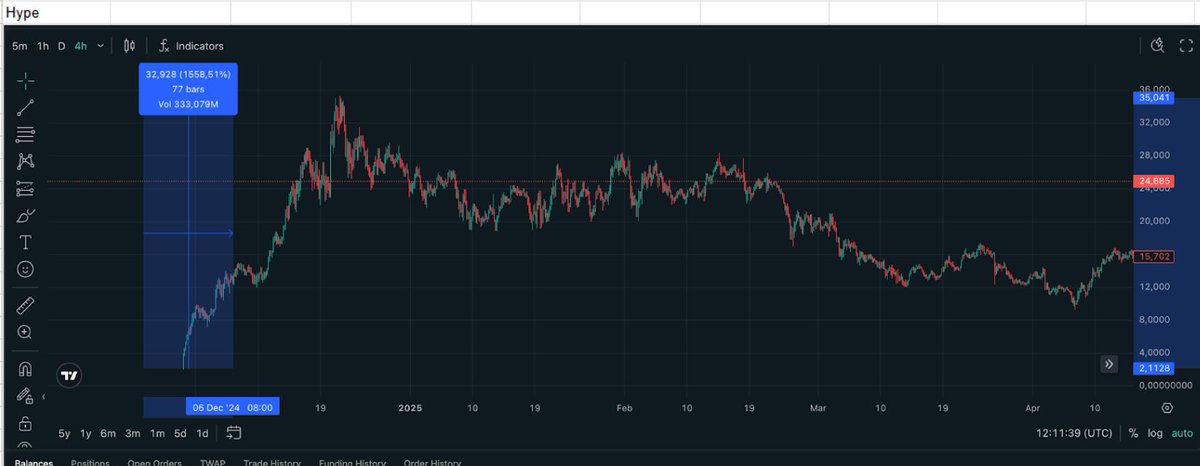1200x466 pixels.
Task: Toggle percentage price scale
Action: click(1133, 433)
